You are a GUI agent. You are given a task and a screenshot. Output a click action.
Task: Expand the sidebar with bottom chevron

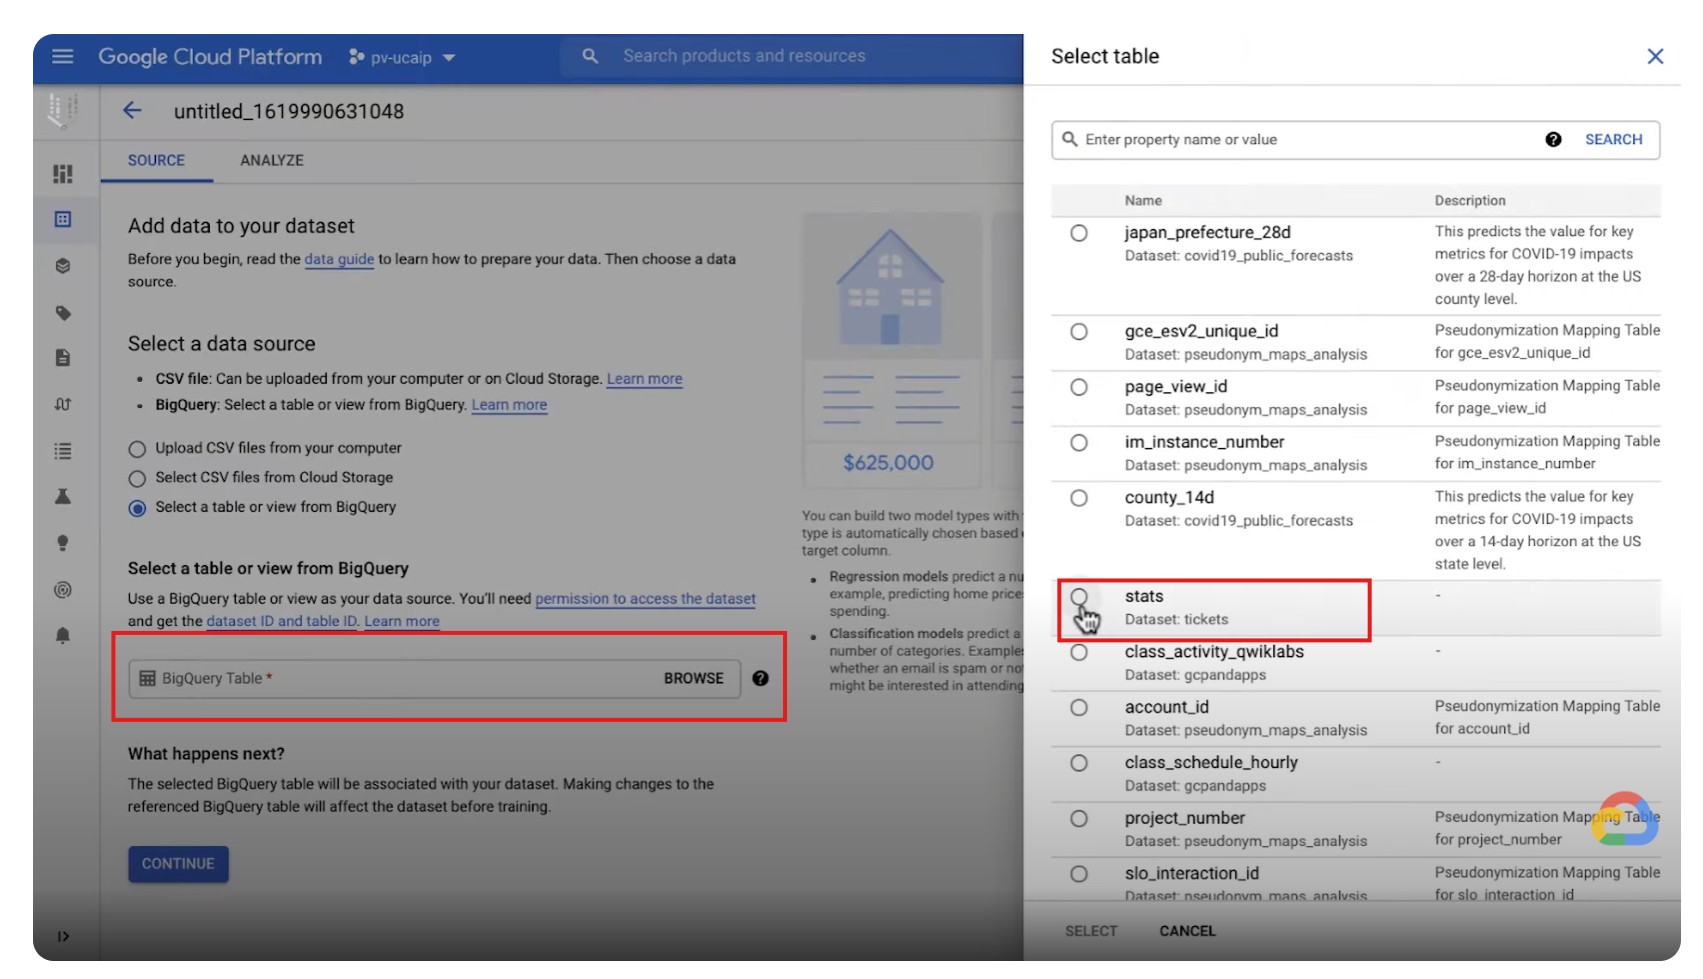tap(63, 937)
